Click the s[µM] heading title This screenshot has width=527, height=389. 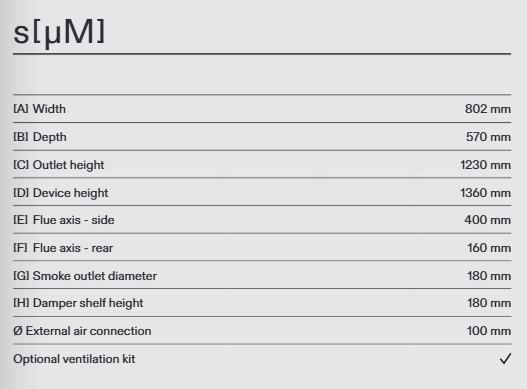point(59,32)
